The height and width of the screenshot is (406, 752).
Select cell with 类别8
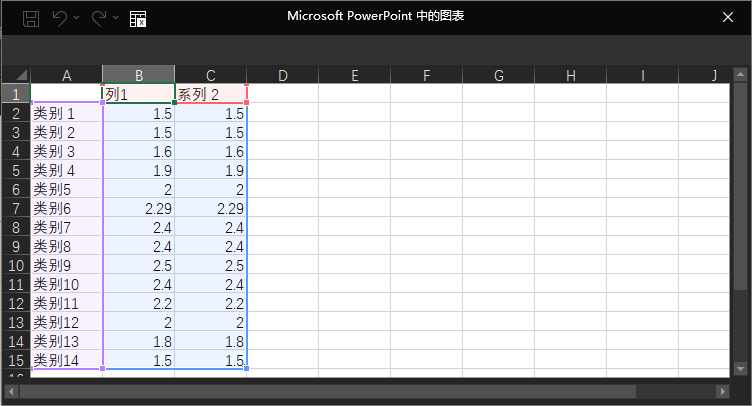(67, 246)
